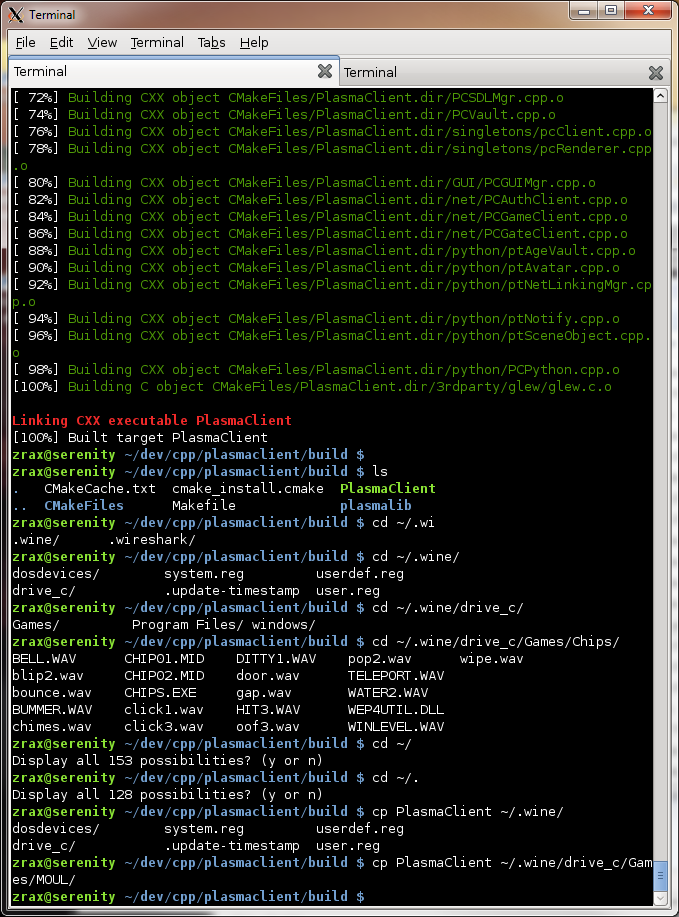The height and width of the screenshot is (917, 679).
Task: Open the Edit menu
Action: coord(61,43)
